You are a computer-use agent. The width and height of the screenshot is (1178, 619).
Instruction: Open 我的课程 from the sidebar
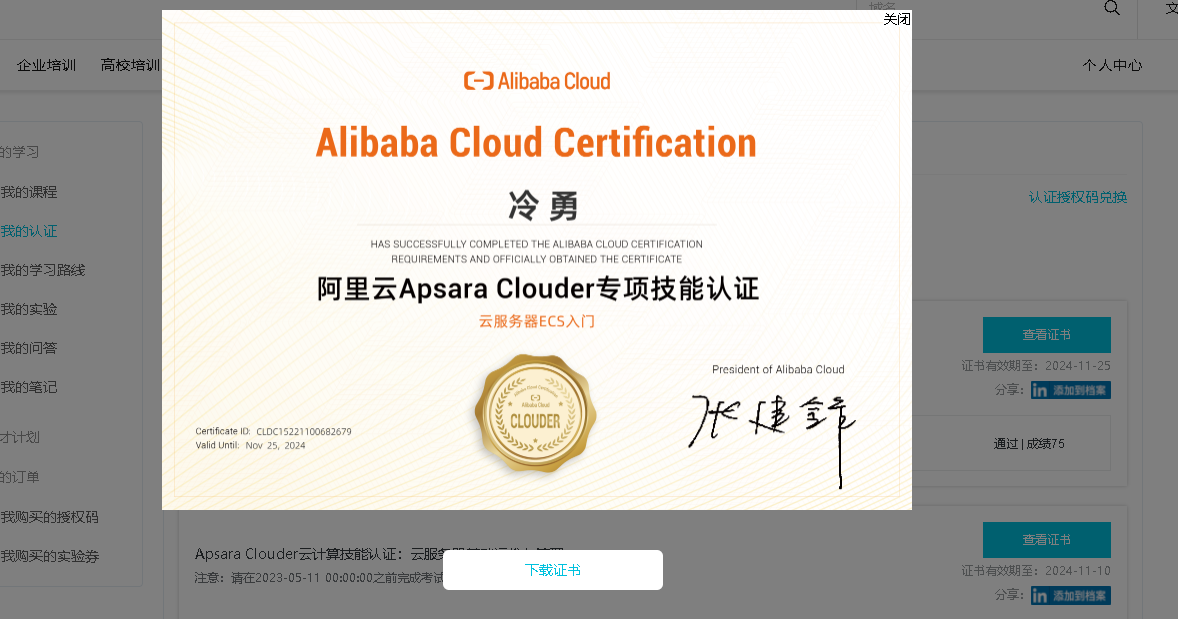click(30, 192)
